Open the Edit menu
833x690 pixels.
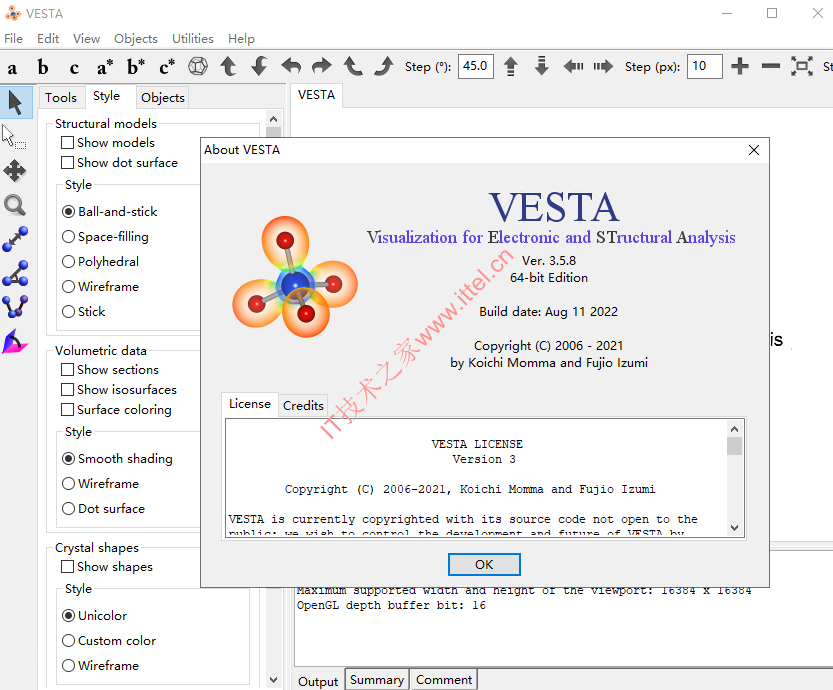[x=48, y=39]
